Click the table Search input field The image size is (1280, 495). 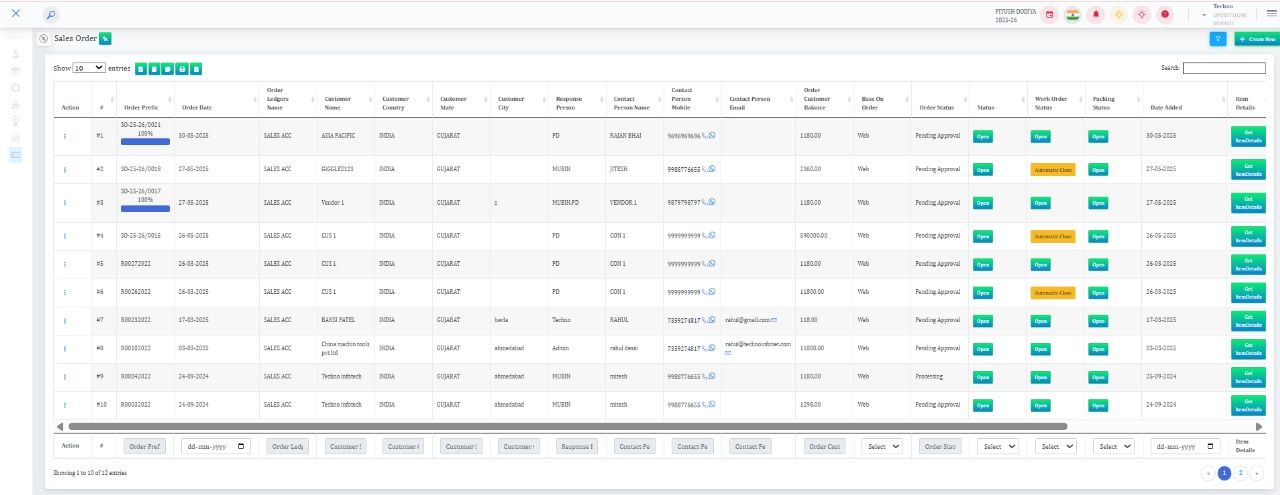pos(1224,68)
